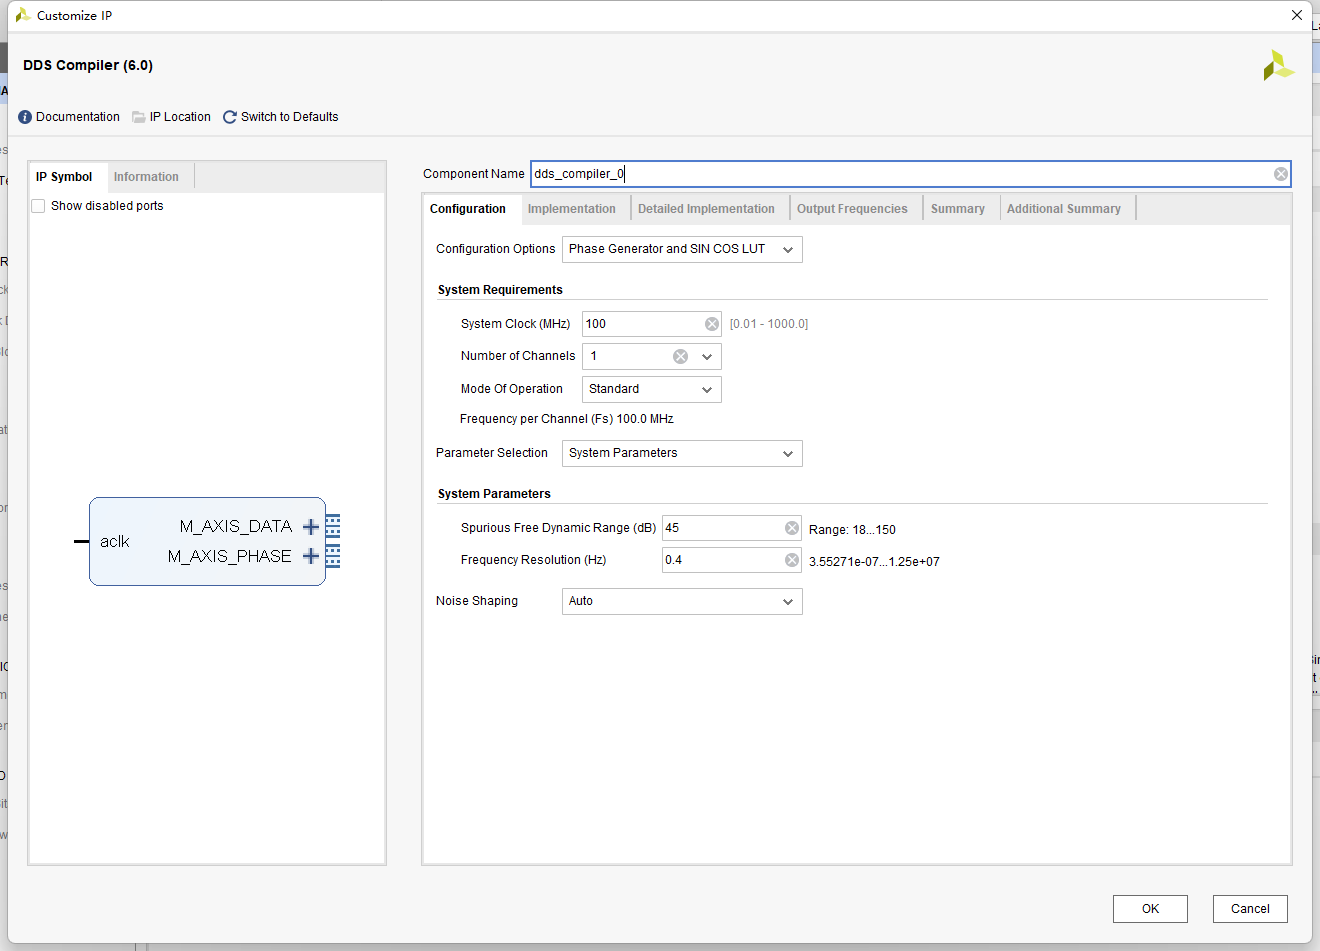This screenshot has height=951, width=1320.
Task: Clear the Component Name field with the X icon
Action: [1281, 174]
